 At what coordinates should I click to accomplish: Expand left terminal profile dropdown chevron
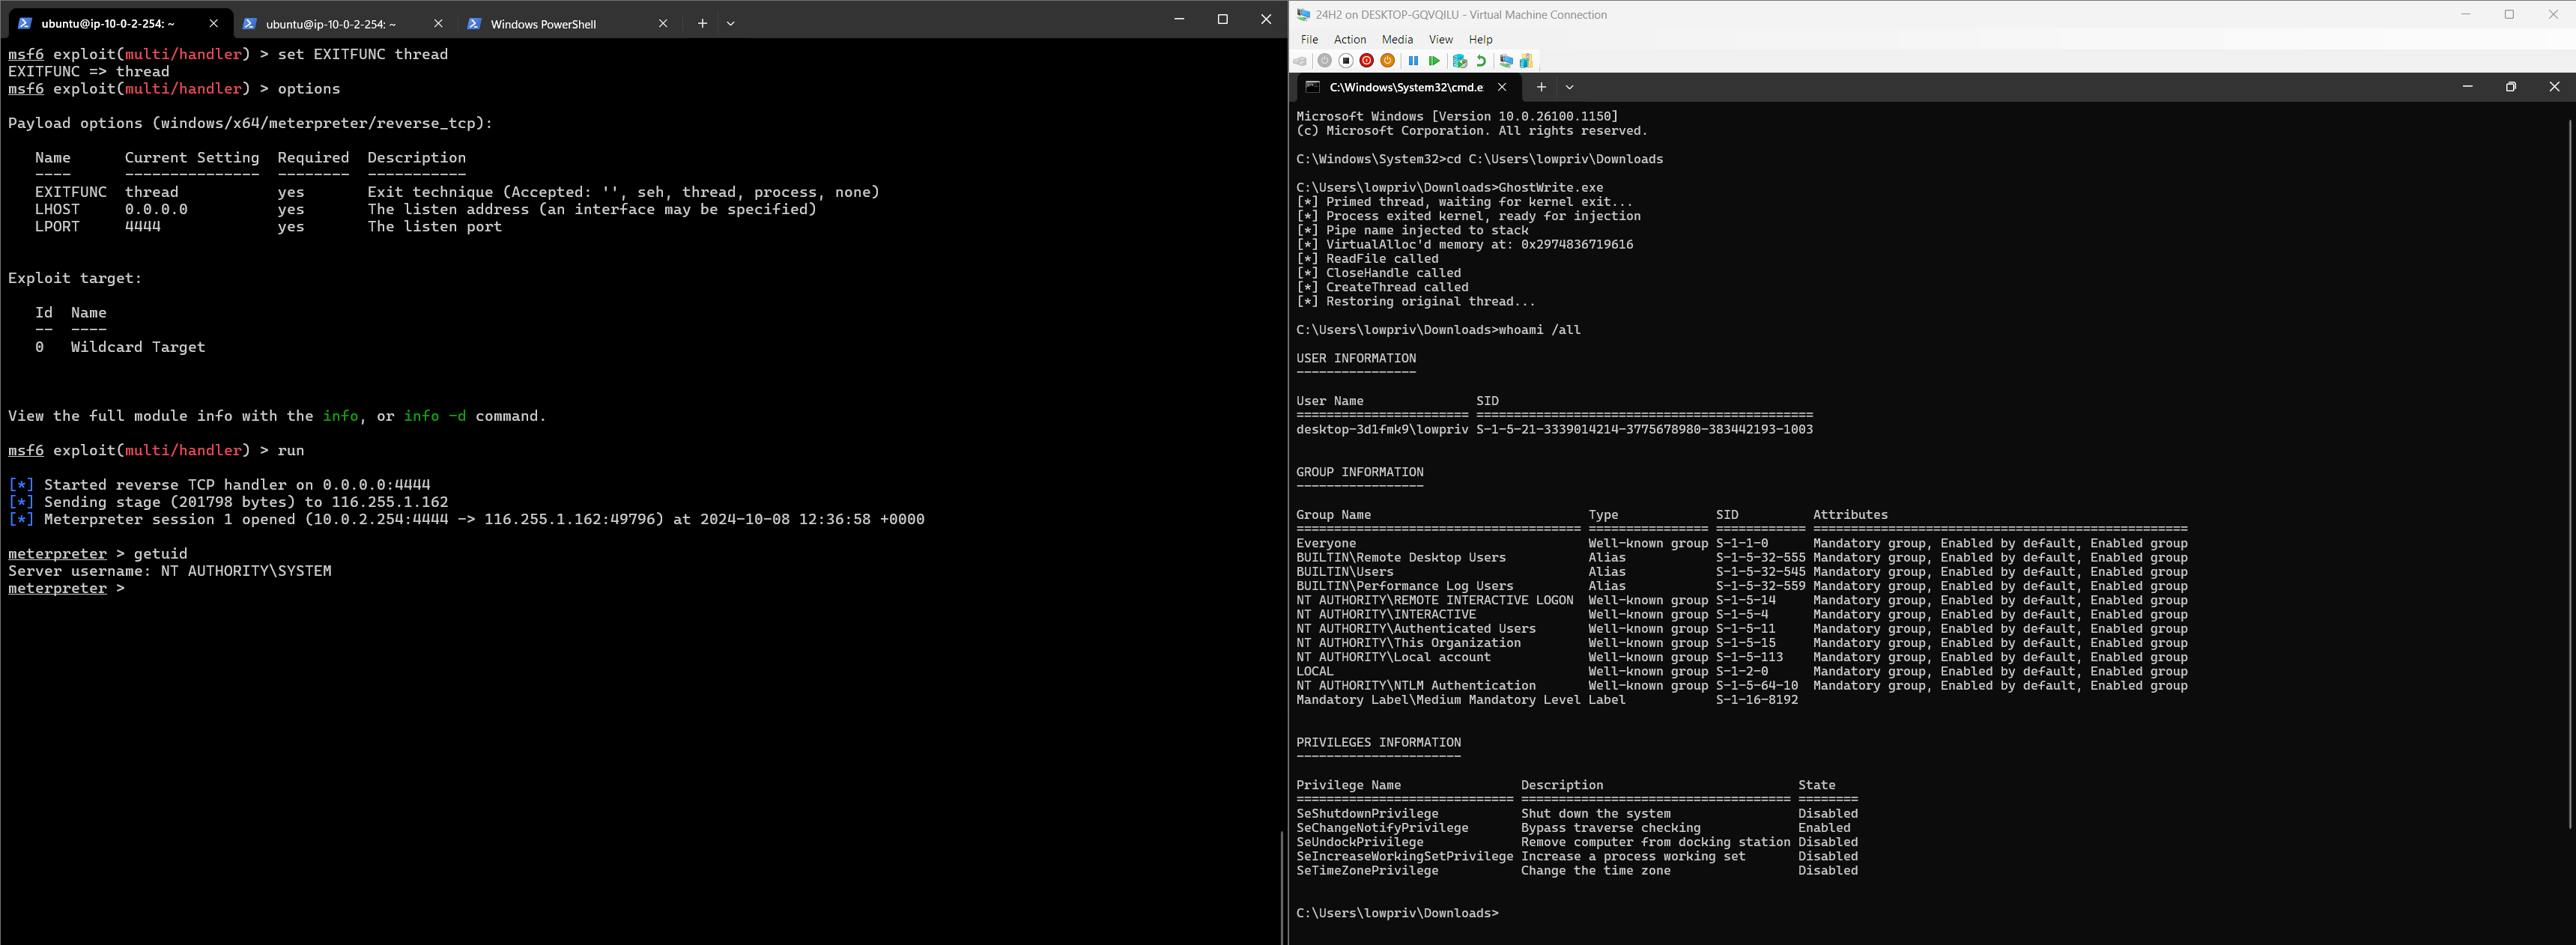pyautogui.click(x=730, y=23)
